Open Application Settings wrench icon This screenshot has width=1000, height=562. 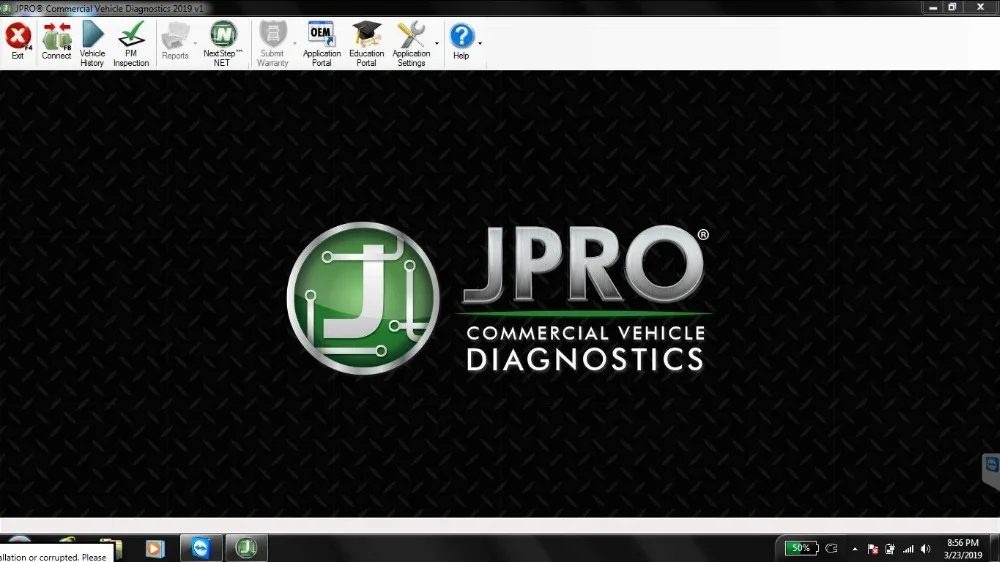click(411, 43)
